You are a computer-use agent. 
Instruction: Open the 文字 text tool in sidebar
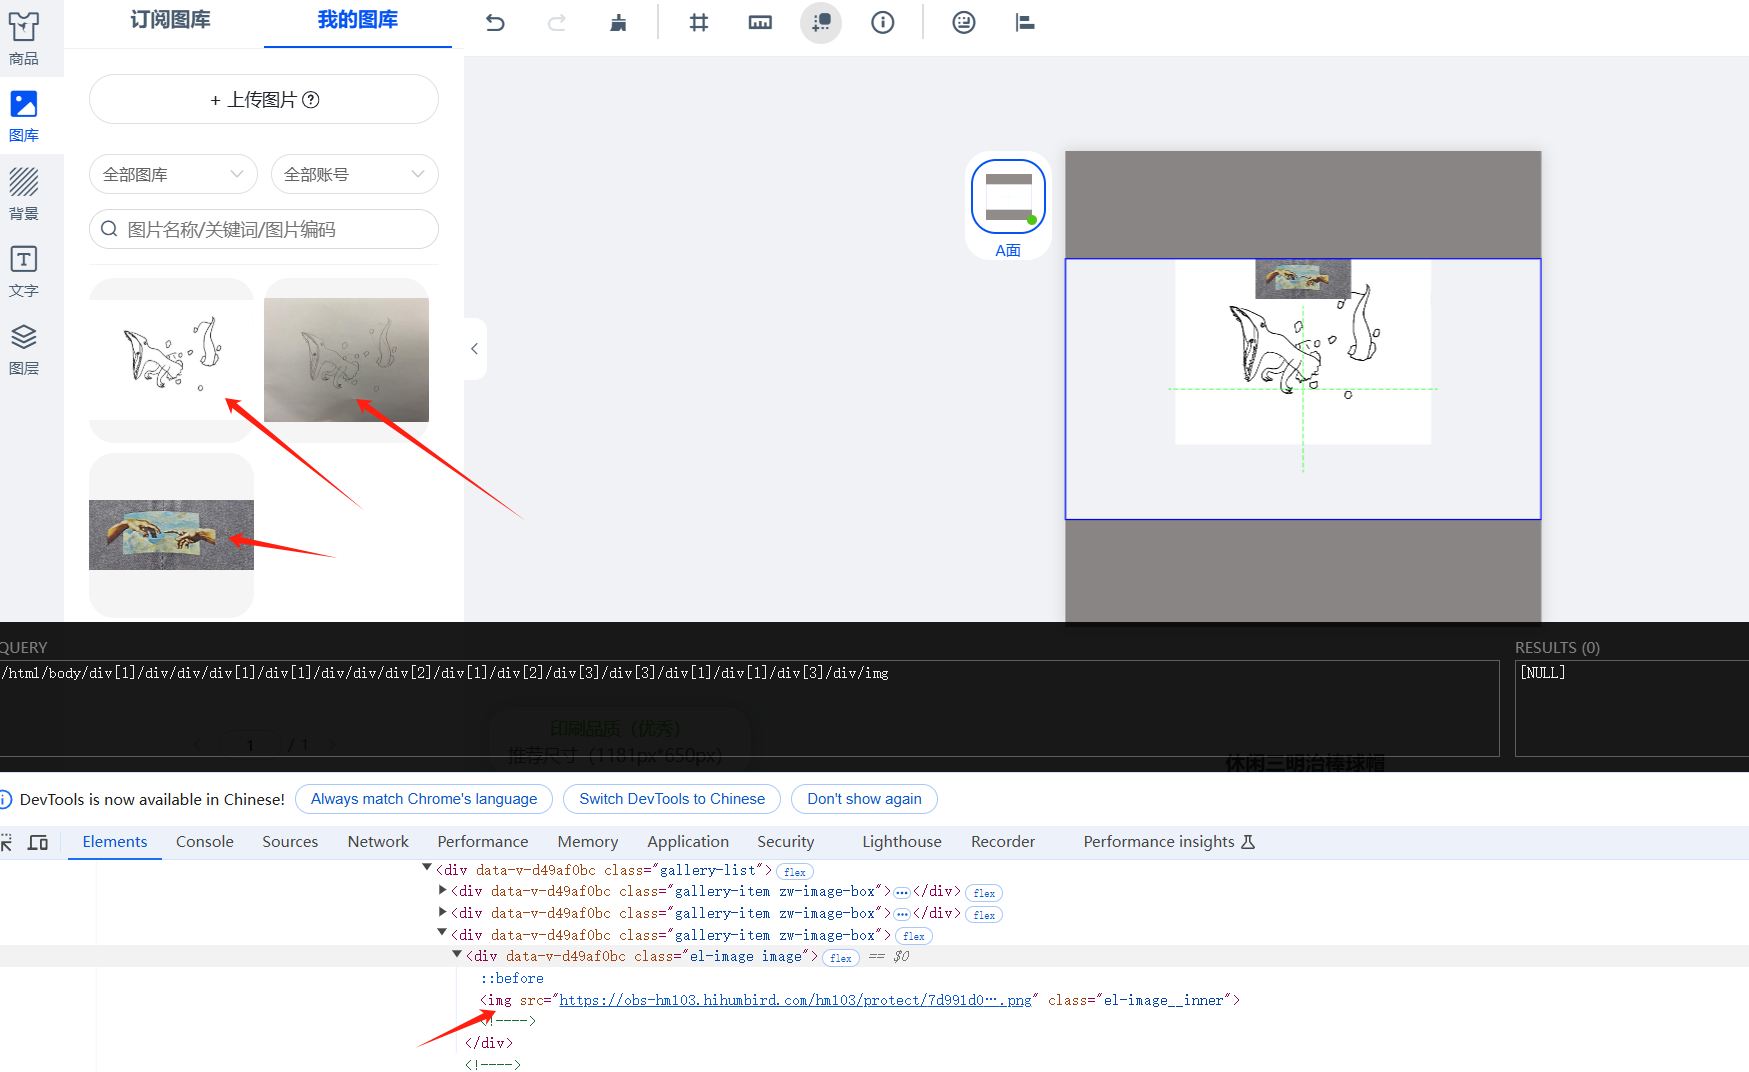click(24, 271)
